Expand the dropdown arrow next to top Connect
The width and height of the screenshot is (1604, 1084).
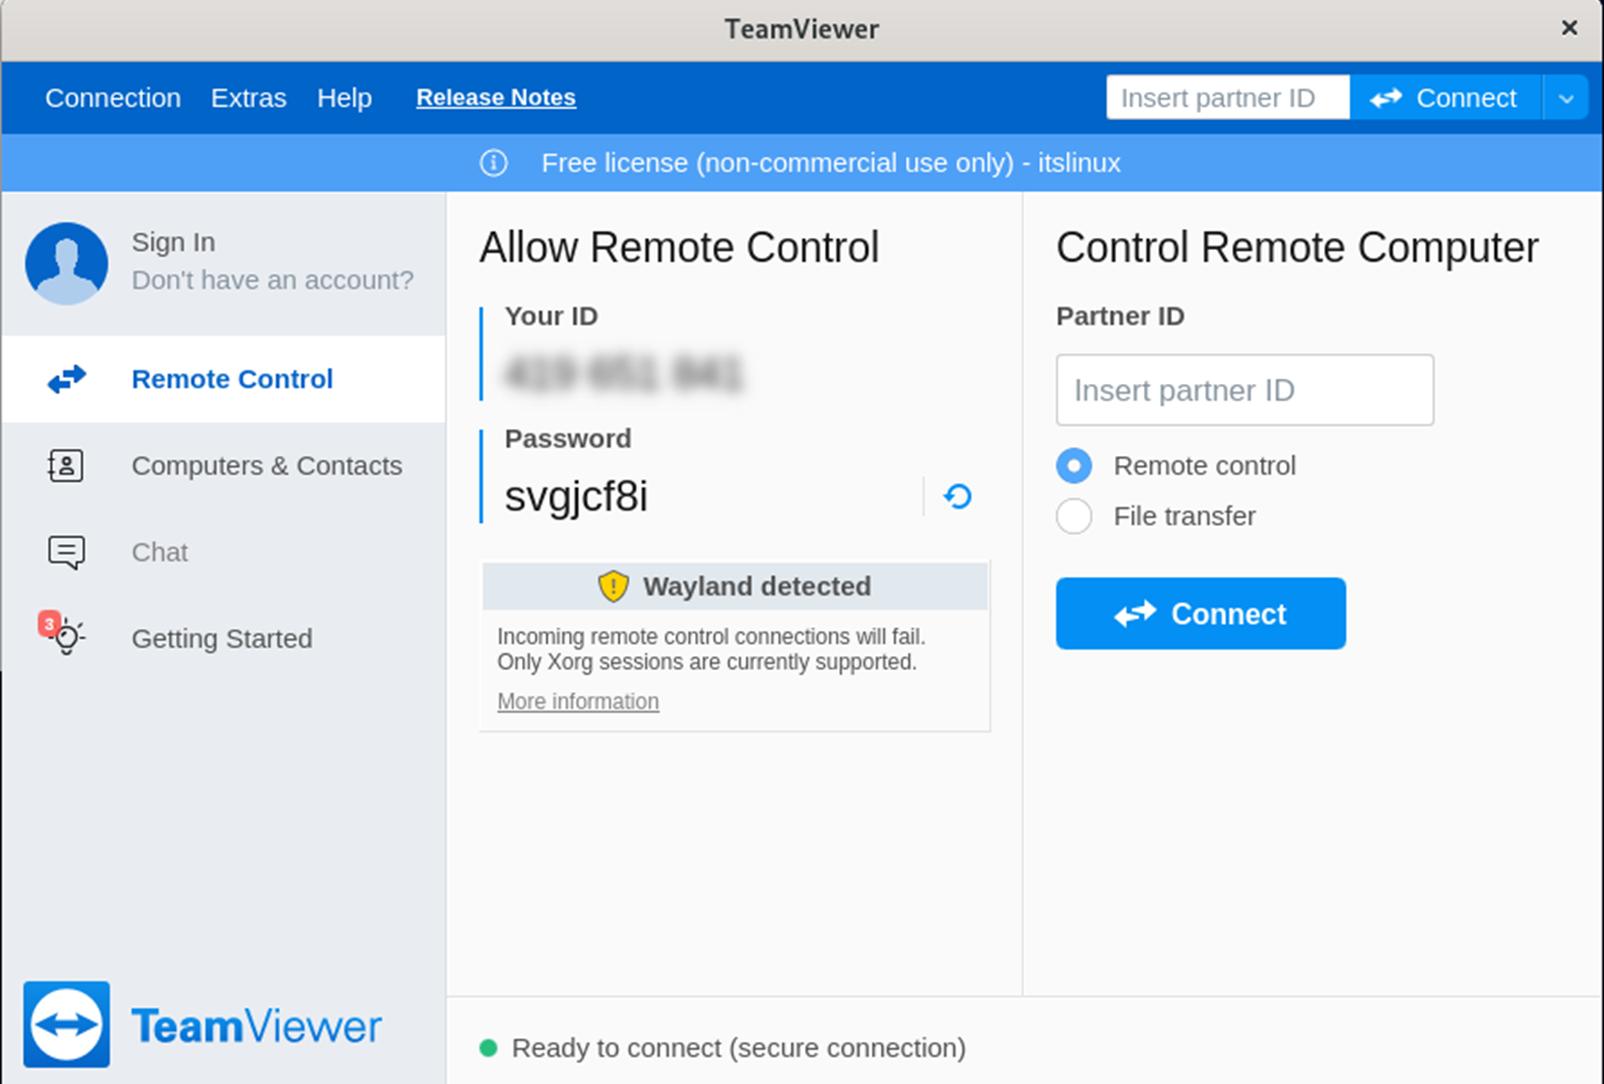pos(1566,98)
